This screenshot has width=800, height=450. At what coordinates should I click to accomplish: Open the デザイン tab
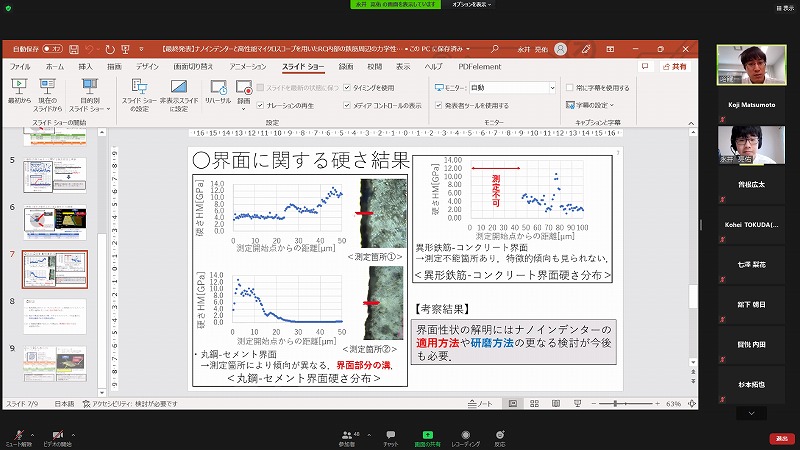(x=147, y=66)
